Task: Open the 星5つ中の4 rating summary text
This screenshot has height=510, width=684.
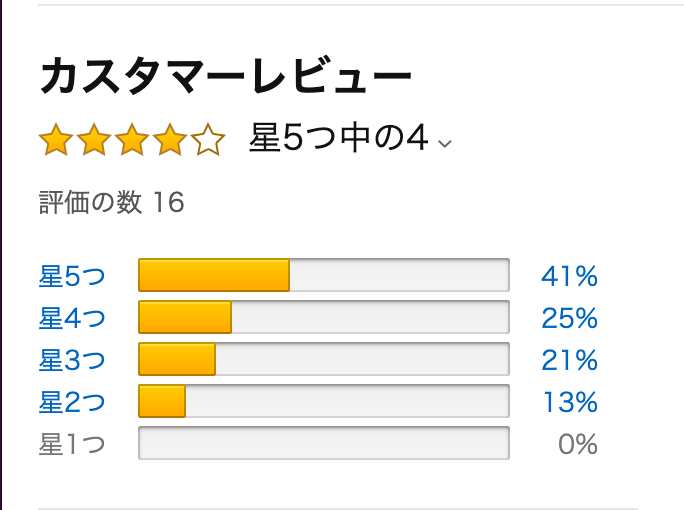Action: [339, 137]
